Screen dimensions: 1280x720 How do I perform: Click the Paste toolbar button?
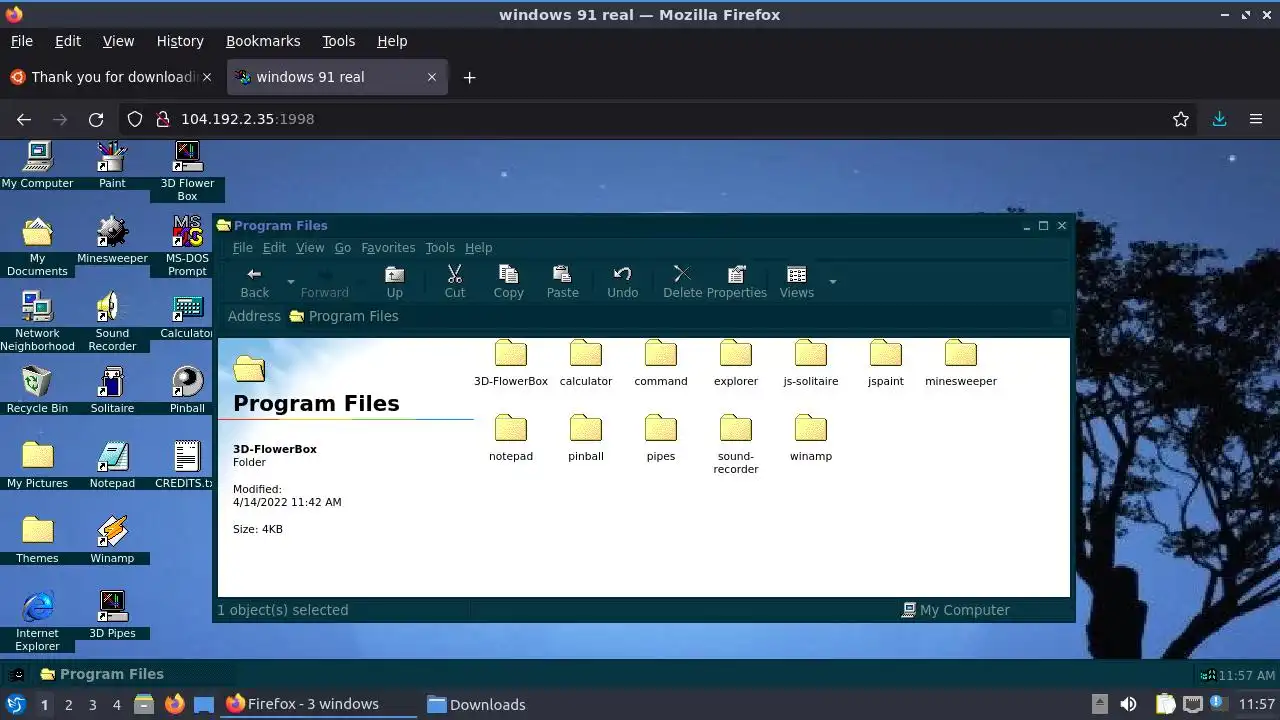click(562, 282)
